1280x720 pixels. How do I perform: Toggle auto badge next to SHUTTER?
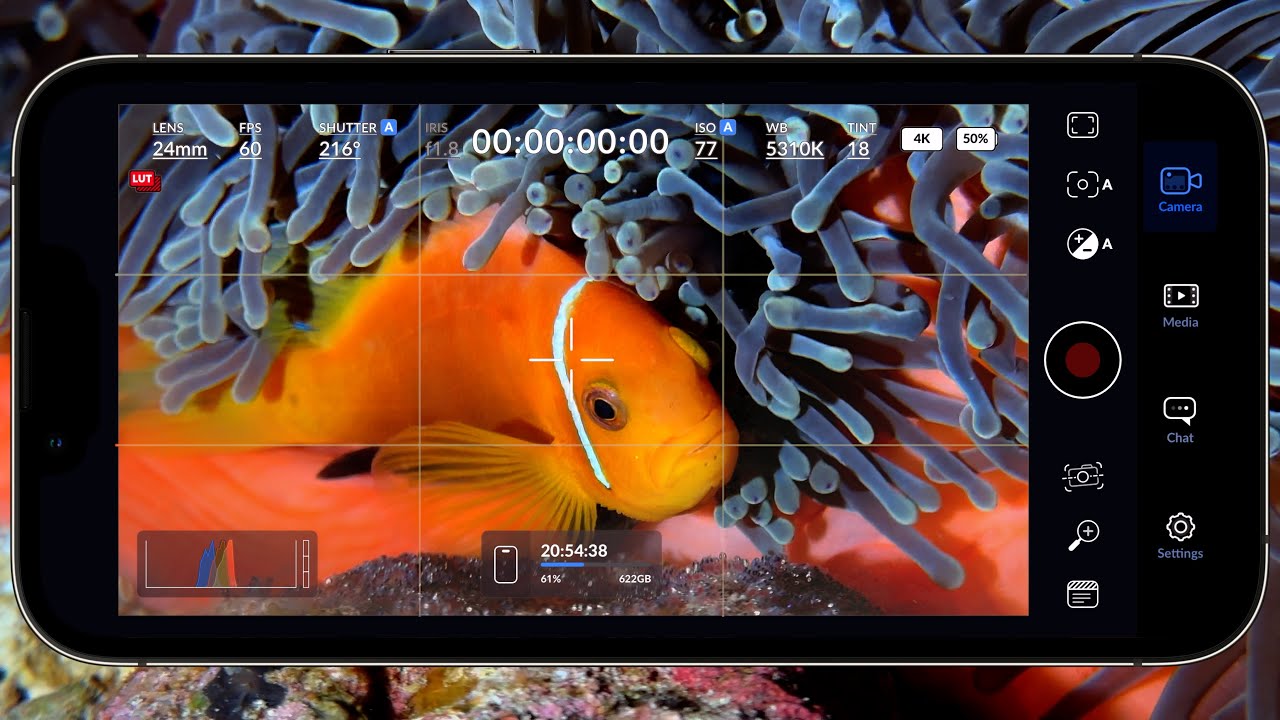[389, 127]
